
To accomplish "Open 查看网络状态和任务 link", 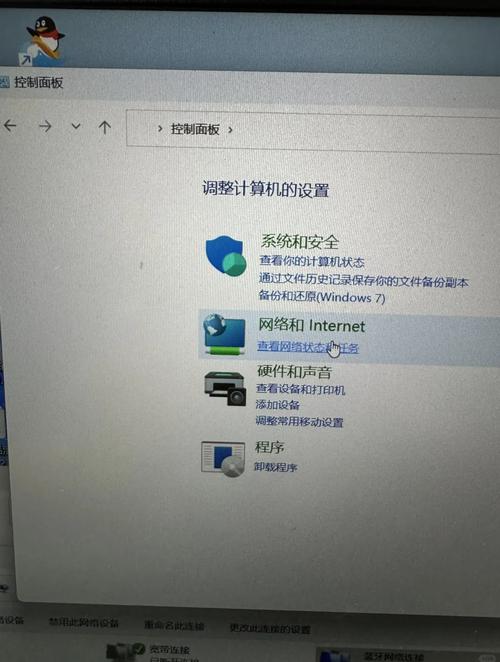I will pyautogui.click(x=308, y=347).
